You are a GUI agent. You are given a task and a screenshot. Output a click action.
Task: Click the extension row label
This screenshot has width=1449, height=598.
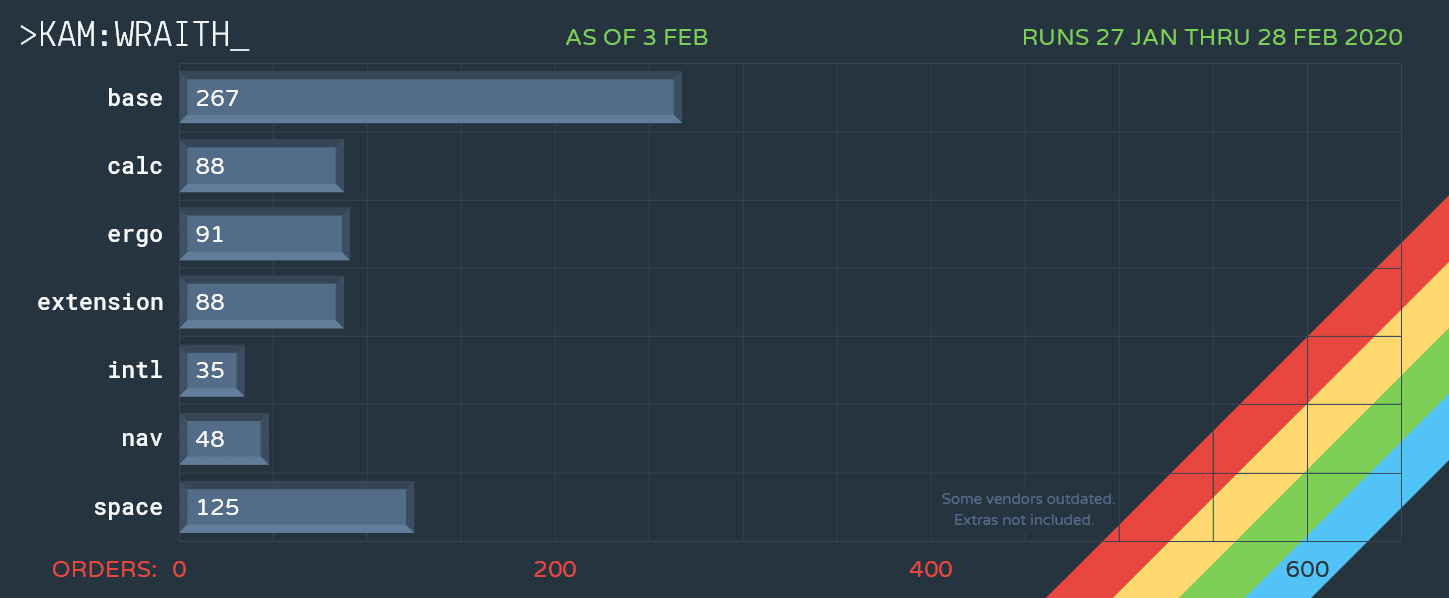pyautogui.click(x=100, y=302)
